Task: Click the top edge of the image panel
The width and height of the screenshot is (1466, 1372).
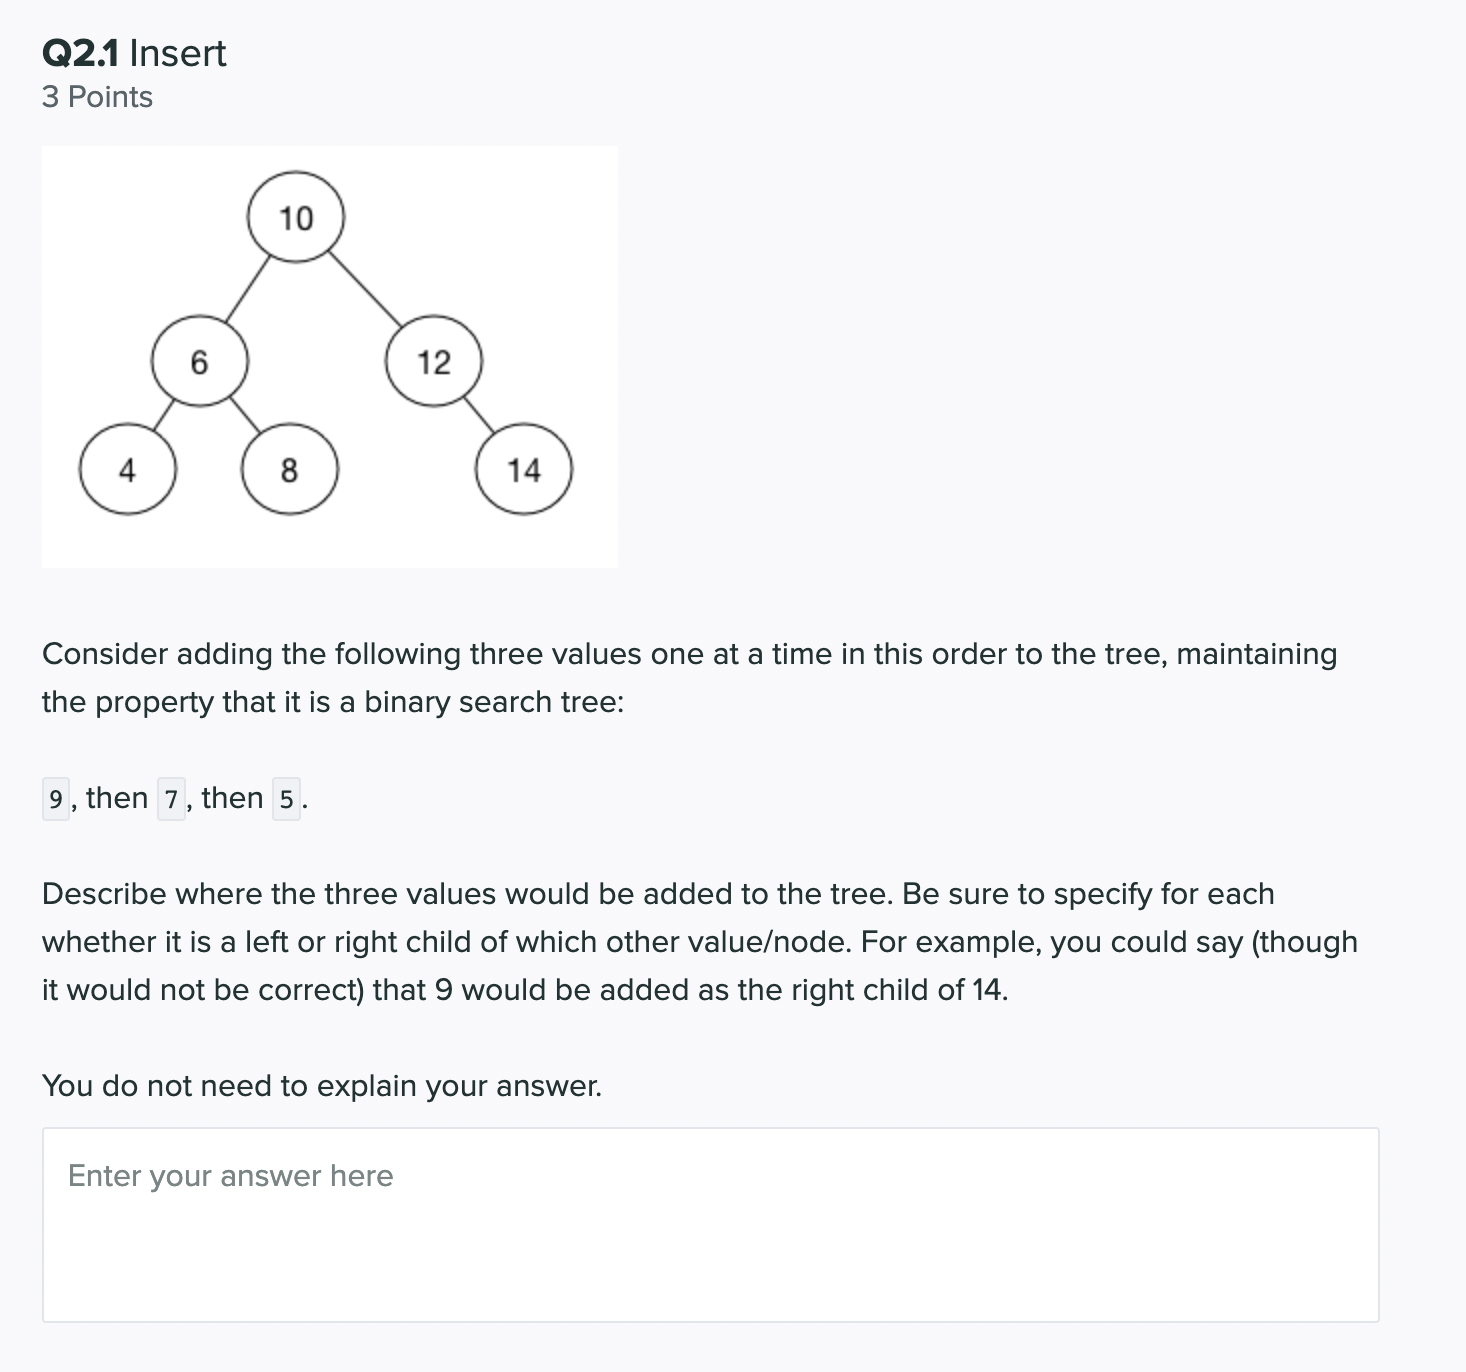Action: pyautogui.click(x=330, y=150)
